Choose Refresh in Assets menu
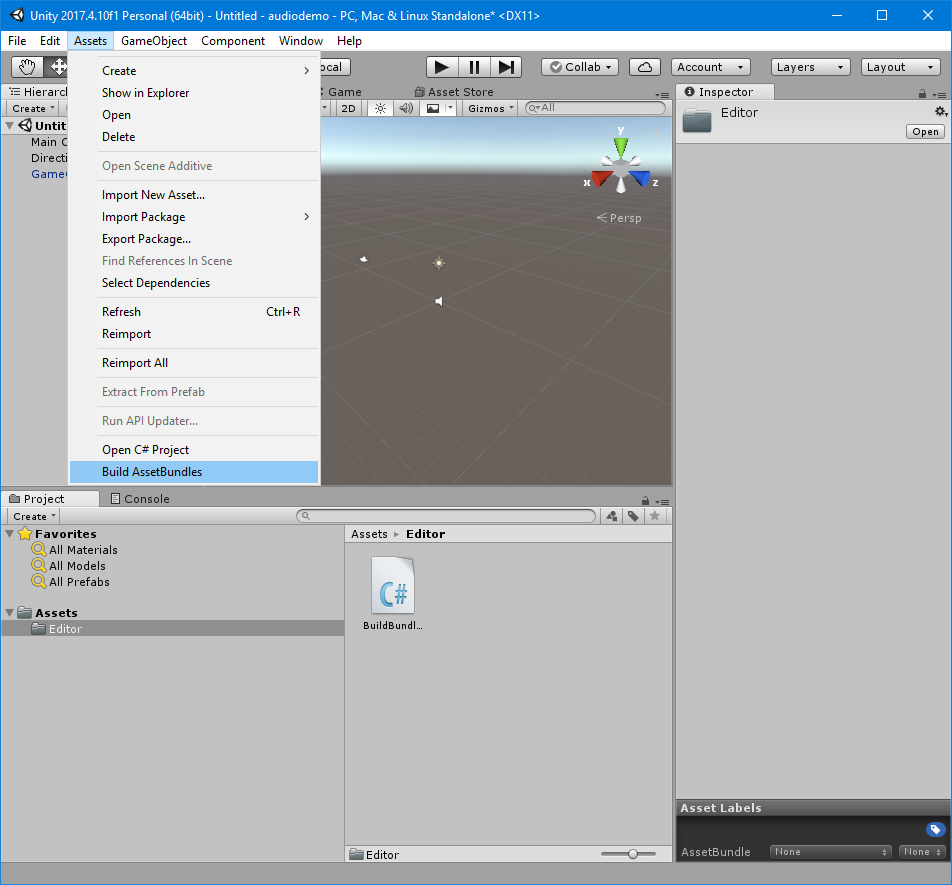 tap(194, 312)
